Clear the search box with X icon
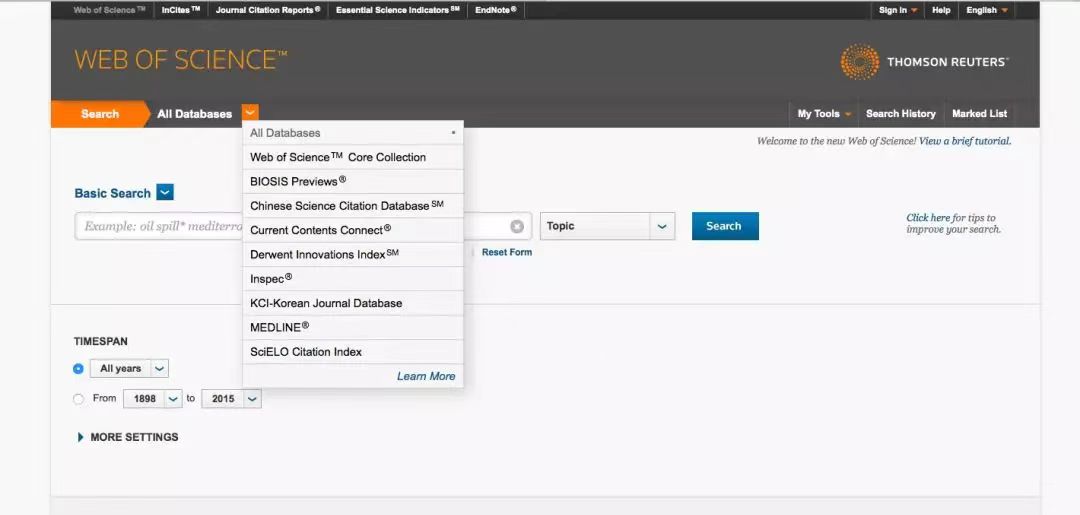The height and width of the screenshot is (515, 1080). click(x=517, y=227)
